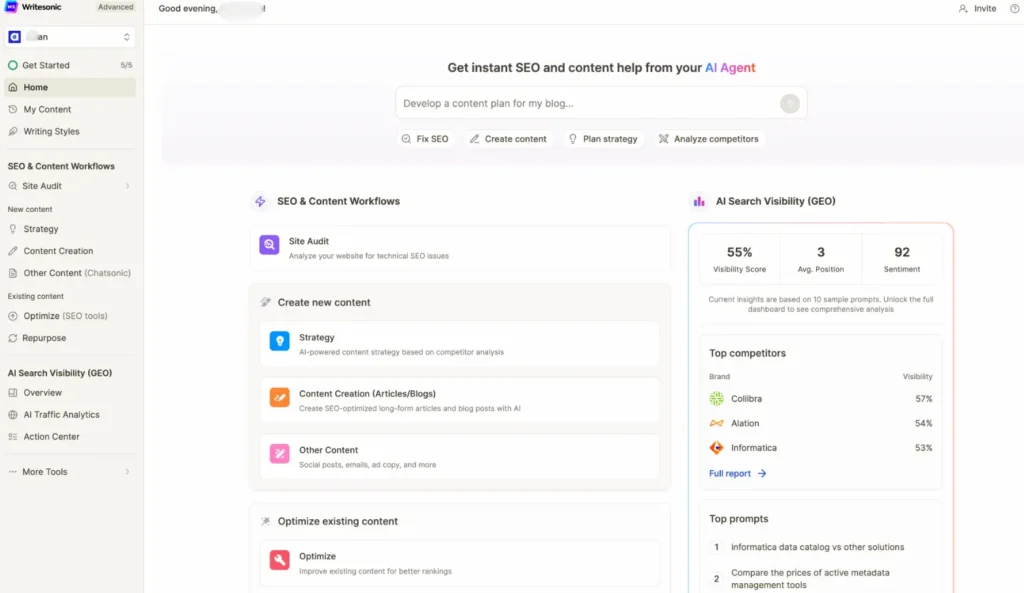
Task: Expand the More Tools chevron
Action: click(x=127, y=472)
